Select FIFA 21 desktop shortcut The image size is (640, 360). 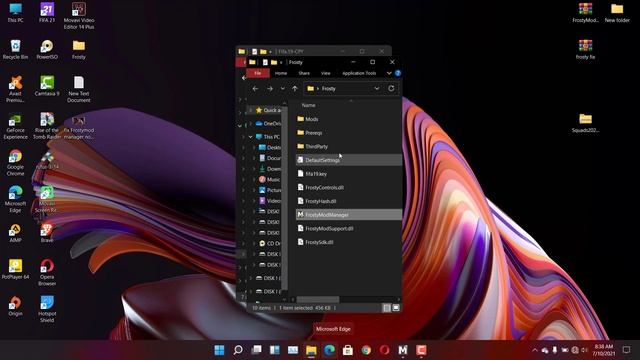coord(47,13)
